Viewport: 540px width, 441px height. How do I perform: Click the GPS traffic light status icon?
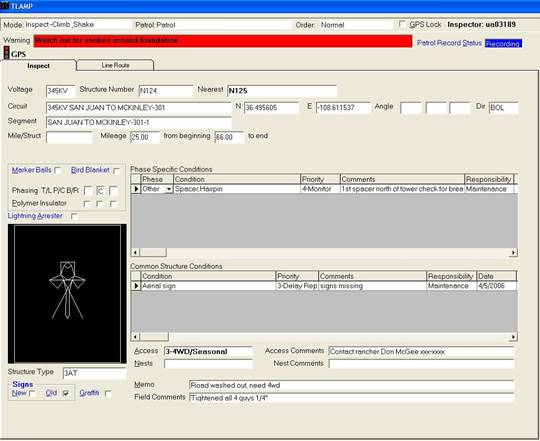pyautogui.click(x=6, y=52)
